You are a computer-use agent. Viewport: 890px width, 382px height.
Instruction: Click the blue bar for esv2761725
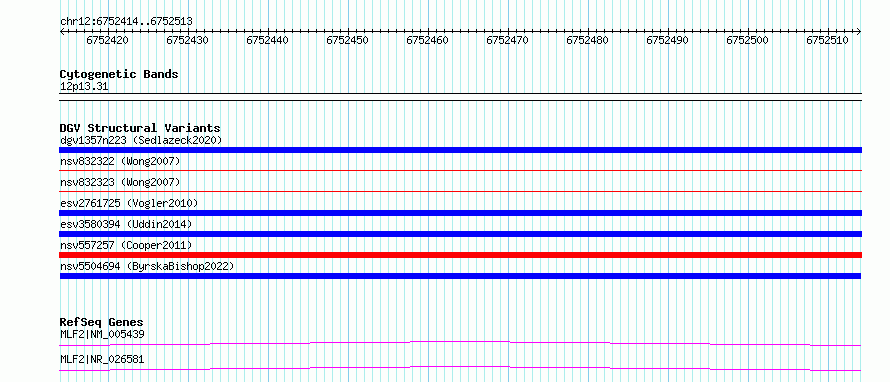tap(460, 213)
